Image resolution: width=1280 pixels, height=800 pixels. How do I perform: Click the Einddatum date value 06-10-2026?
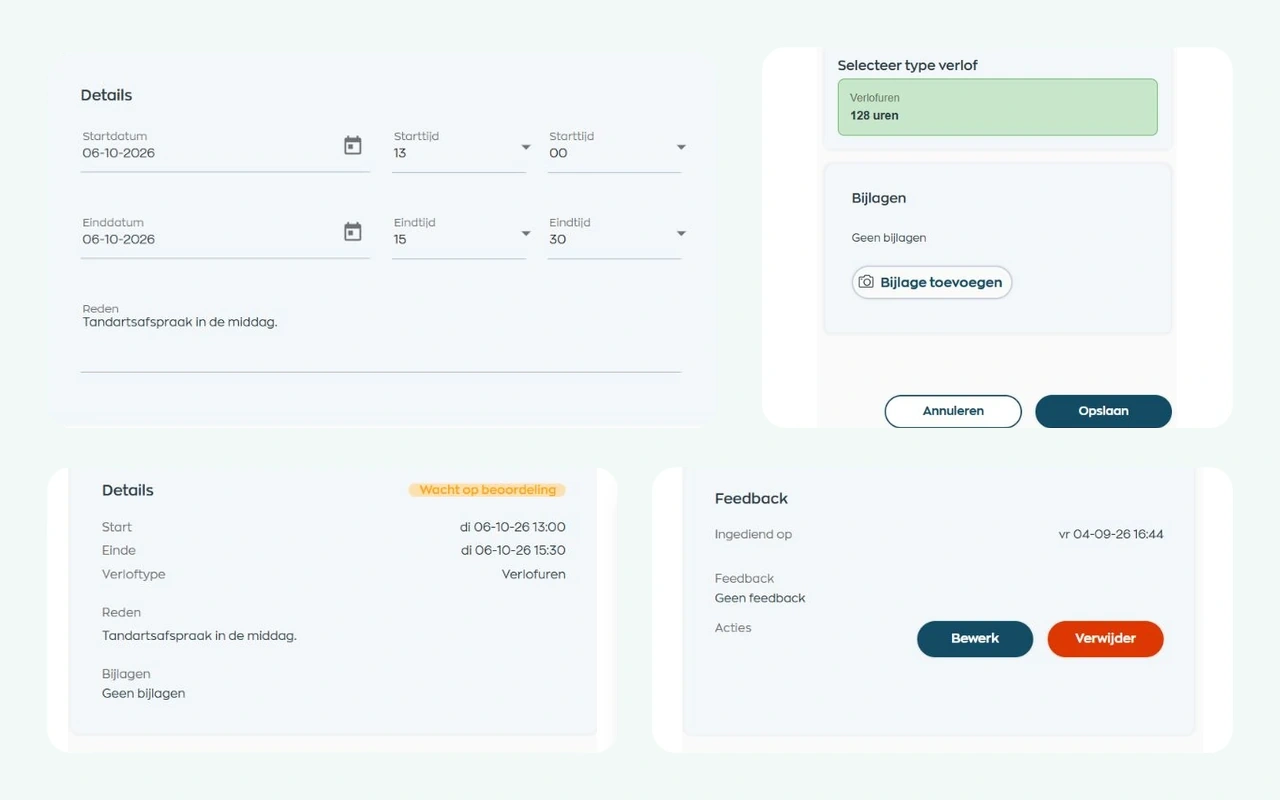point(119,239)
